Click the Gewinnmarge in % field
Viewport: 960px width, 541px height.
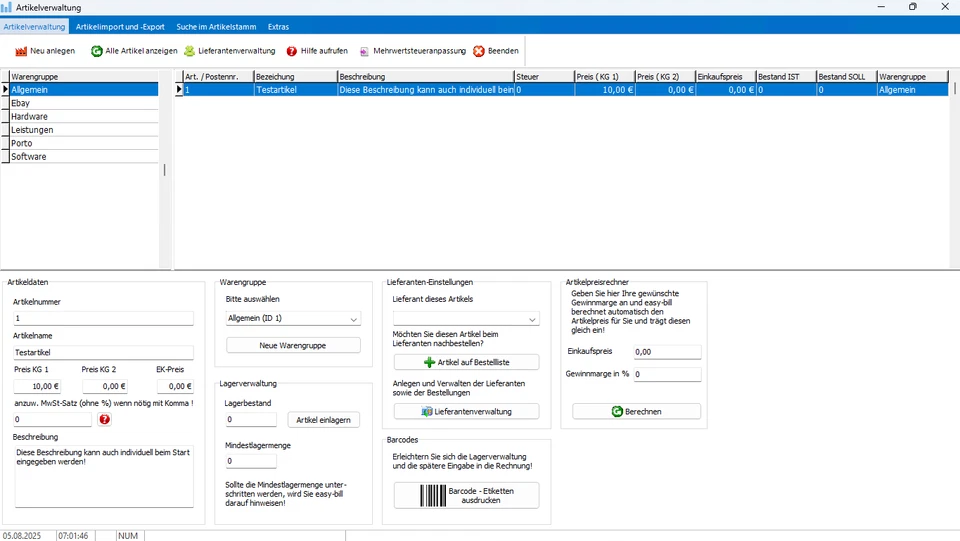[x=667, y=374]
